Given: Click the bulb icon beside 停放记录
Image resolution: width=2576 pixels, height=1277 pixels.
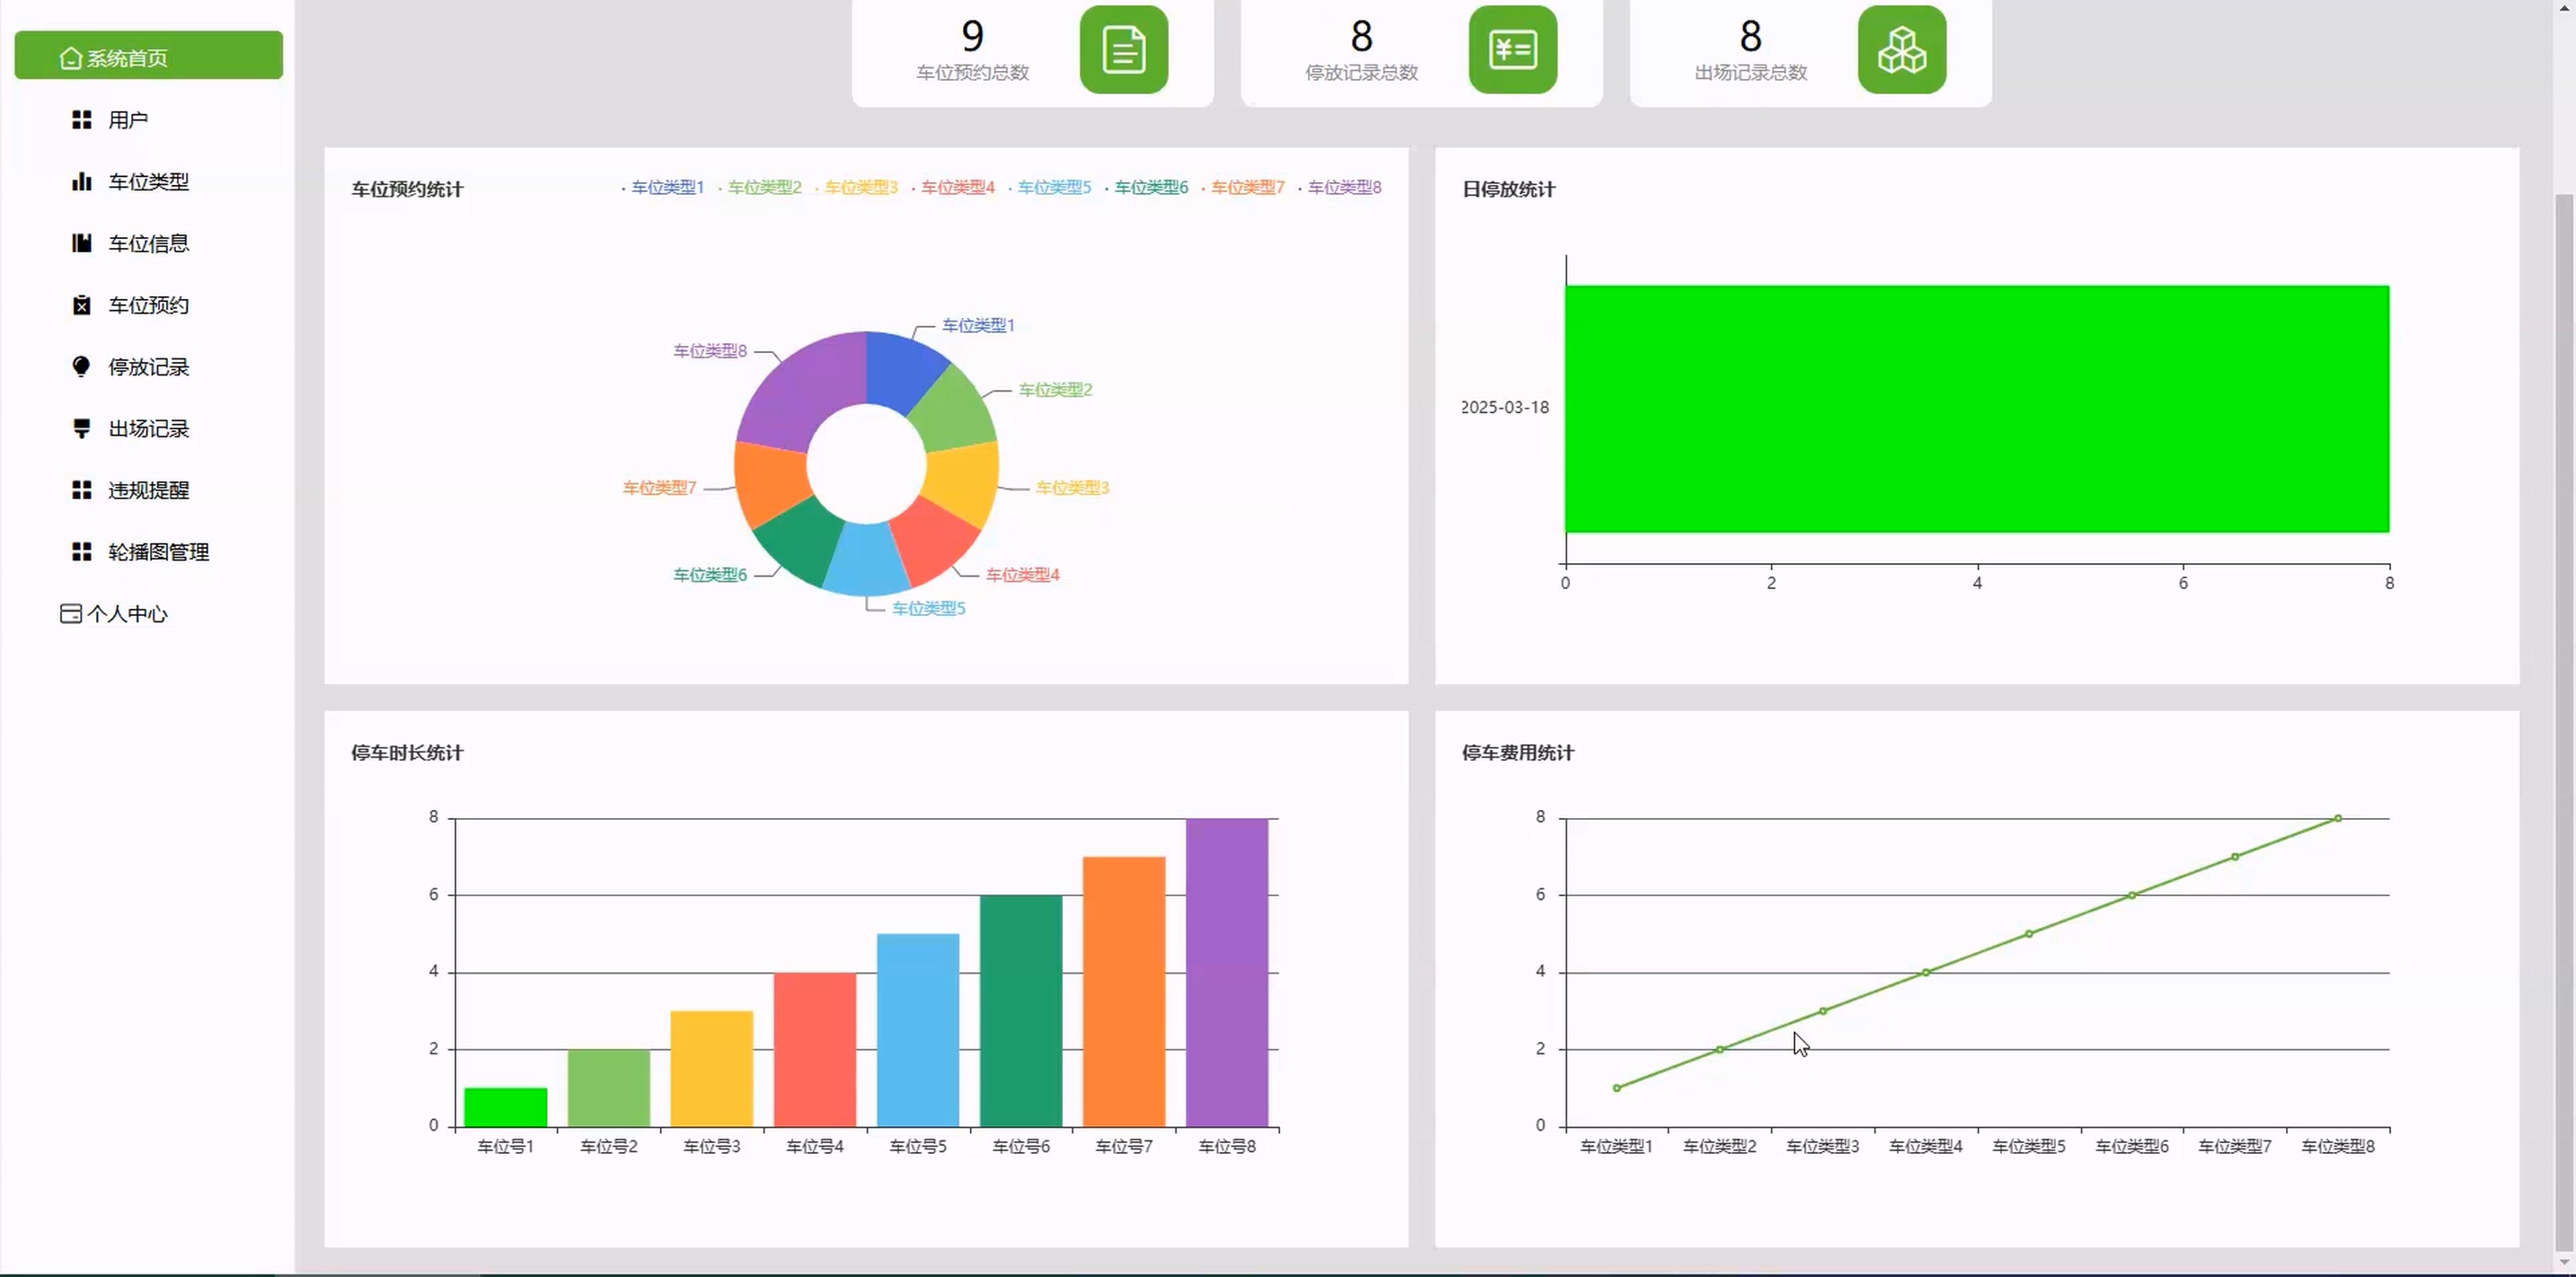Looking at the screenshot, I should 82,366.
